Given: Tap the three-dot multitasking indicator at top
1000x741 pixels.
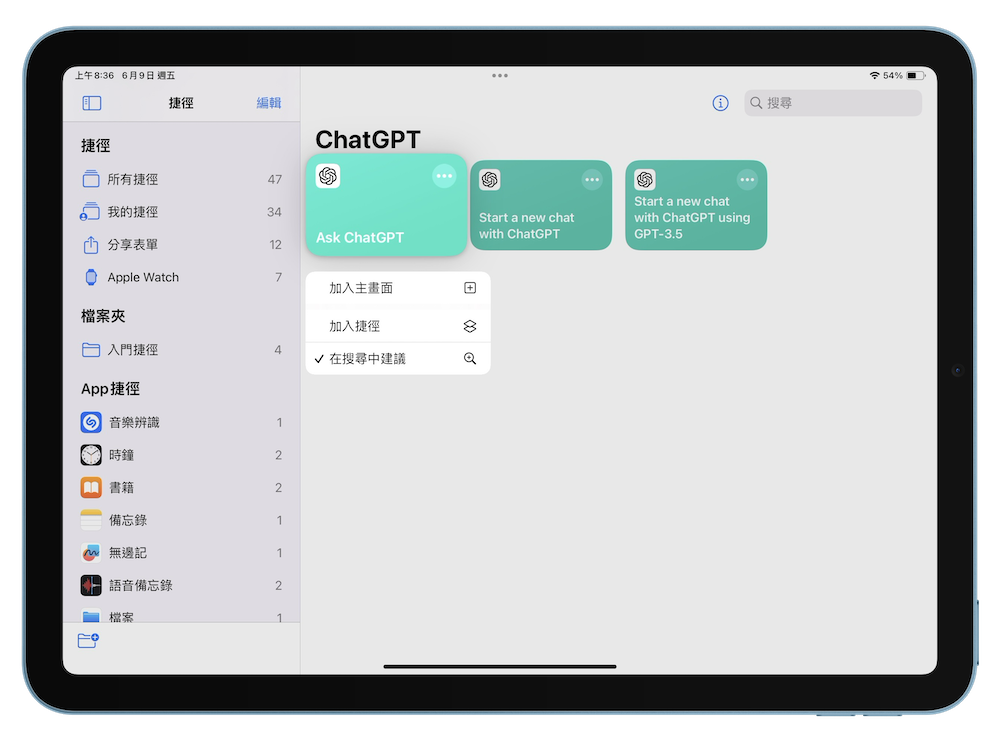Looking at the screenshot, I should coord(500,75).
